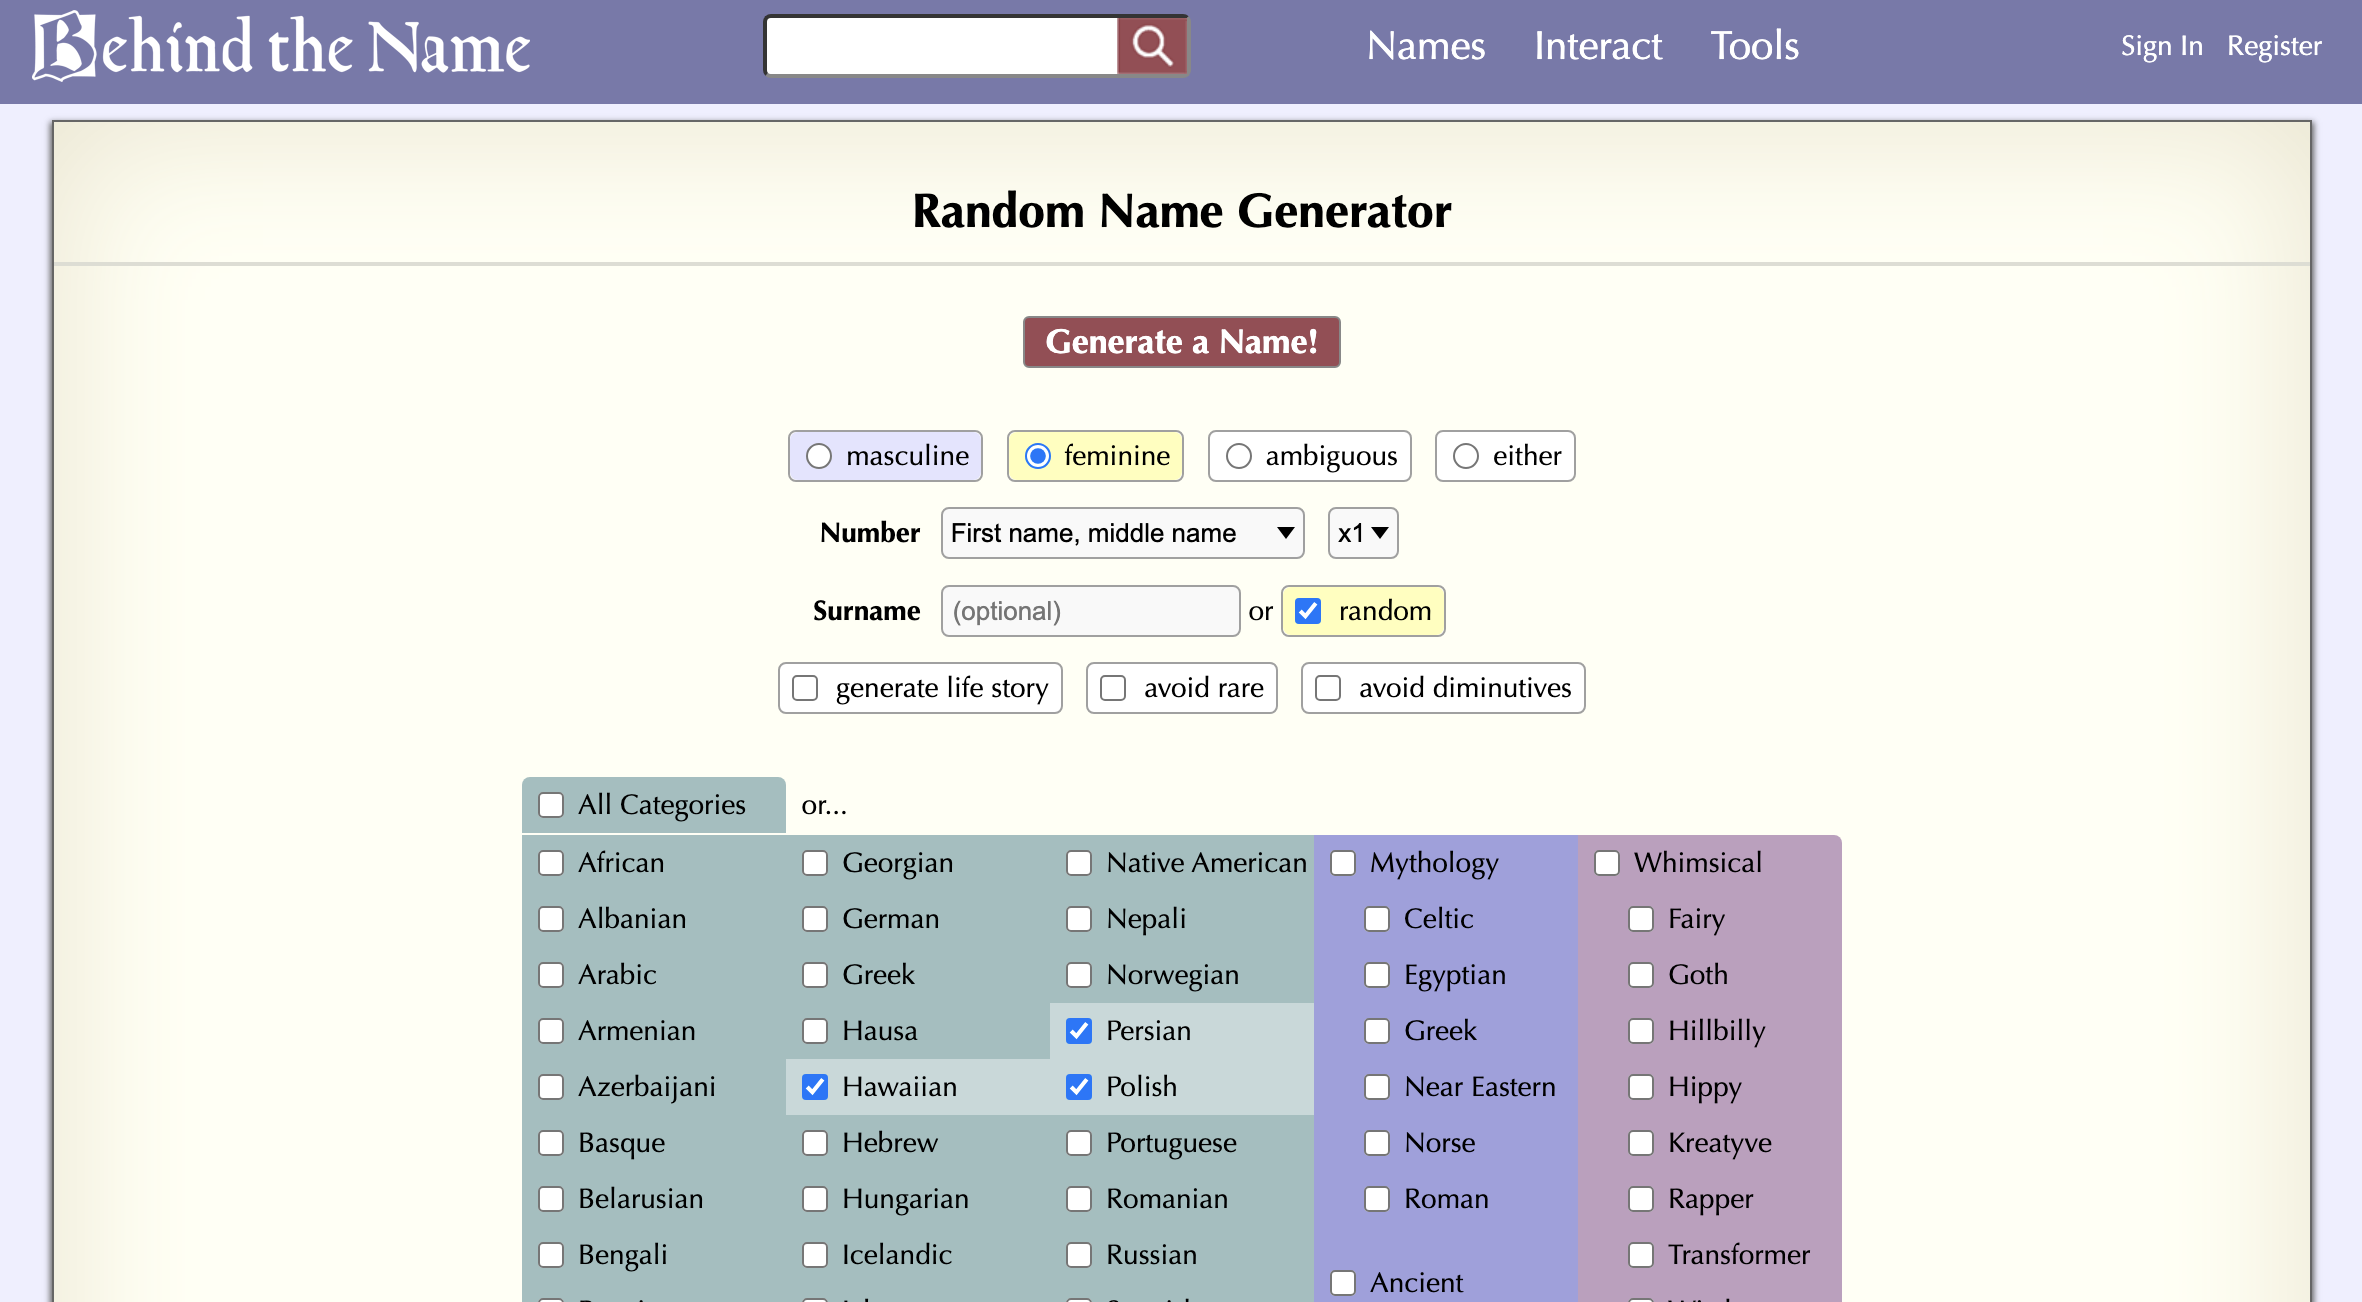Tick the avoid rare checkbox
Screen dimensions: 2362x1302
[1113, 688]
